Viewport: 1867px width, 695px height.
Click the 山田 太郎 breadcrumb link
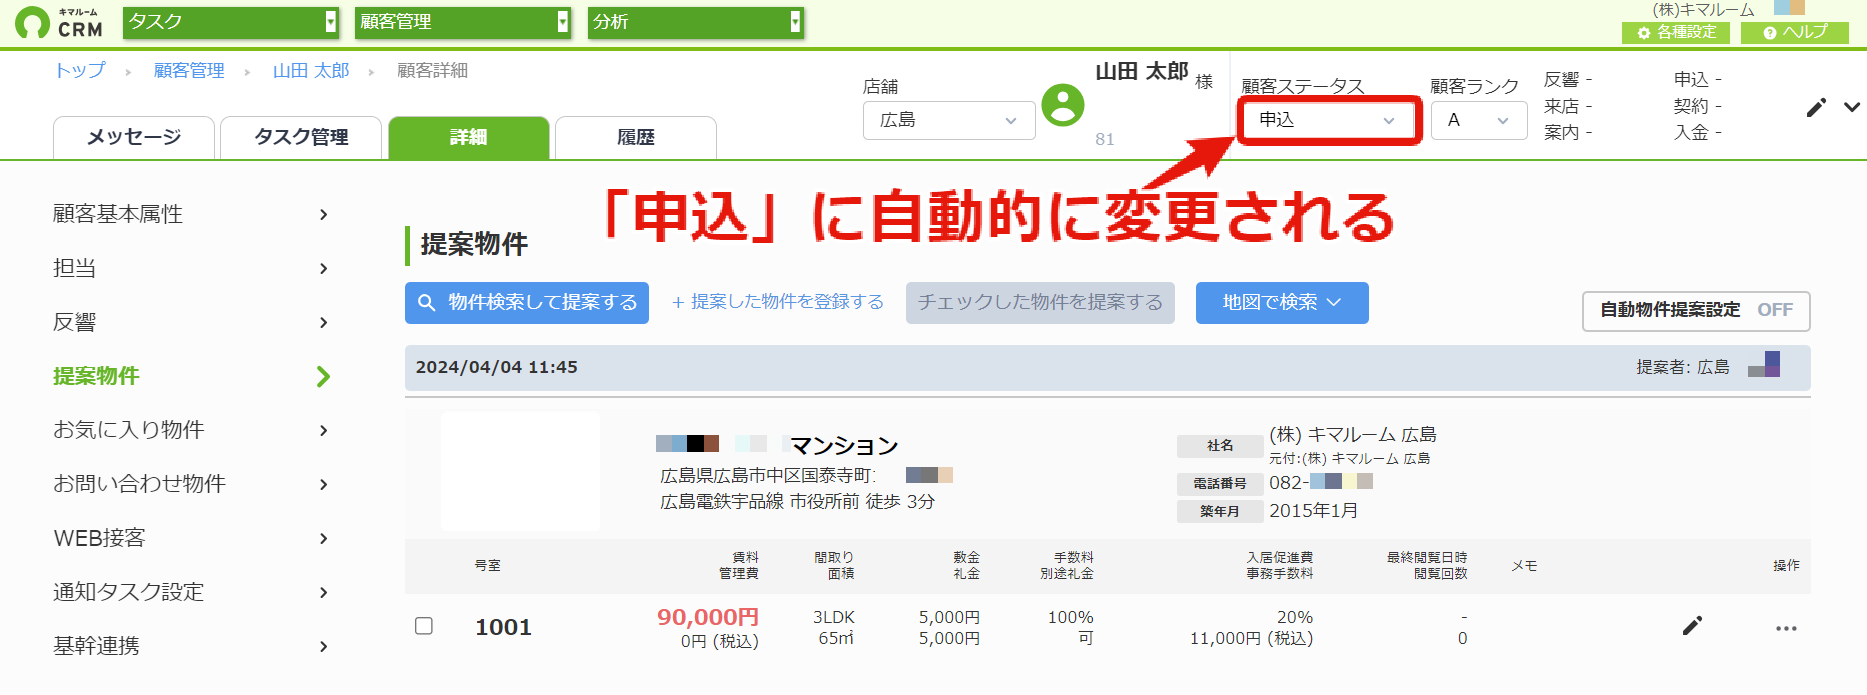(311, 70)
